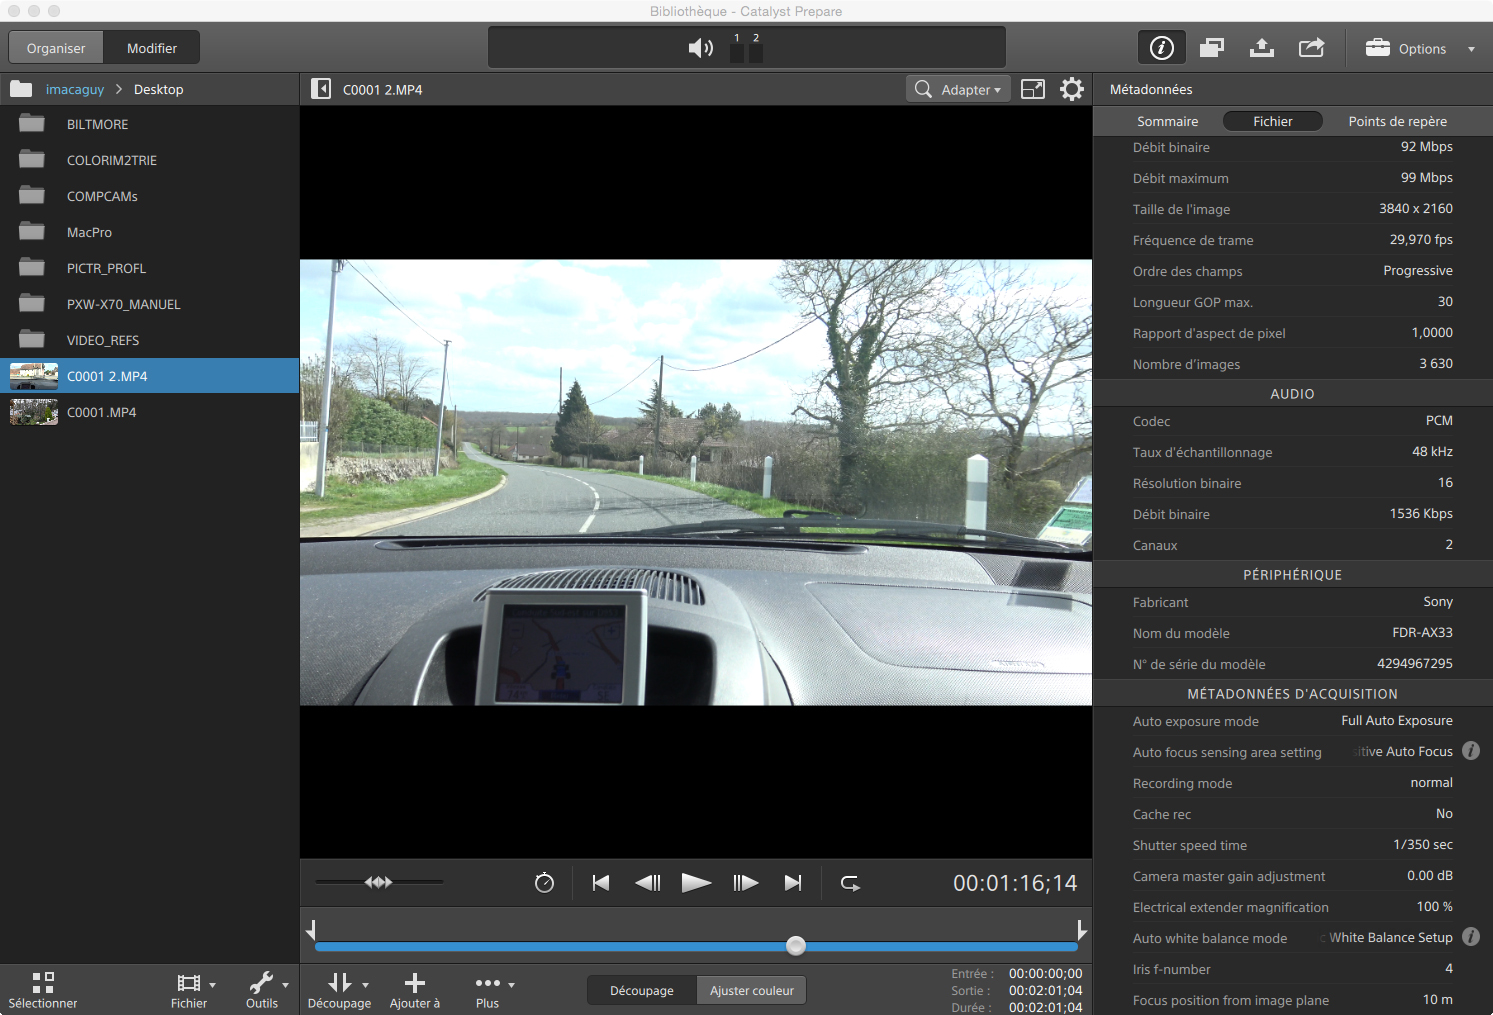
Task: Click the export upload icon
Action: click(x=1262, y=47)
